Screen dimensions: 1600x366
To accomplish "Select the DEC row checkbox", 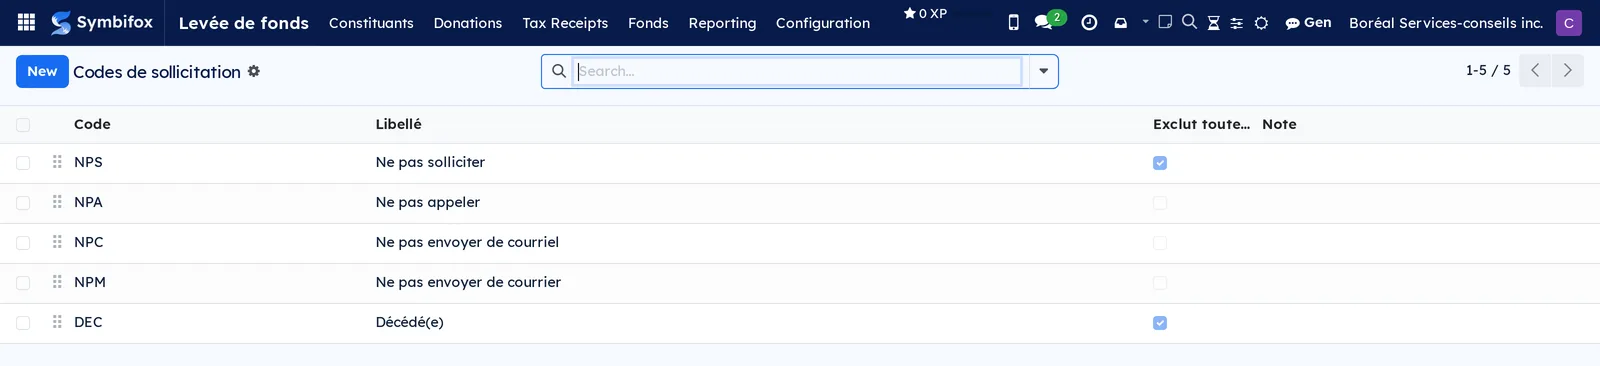I will pos(23,323).
